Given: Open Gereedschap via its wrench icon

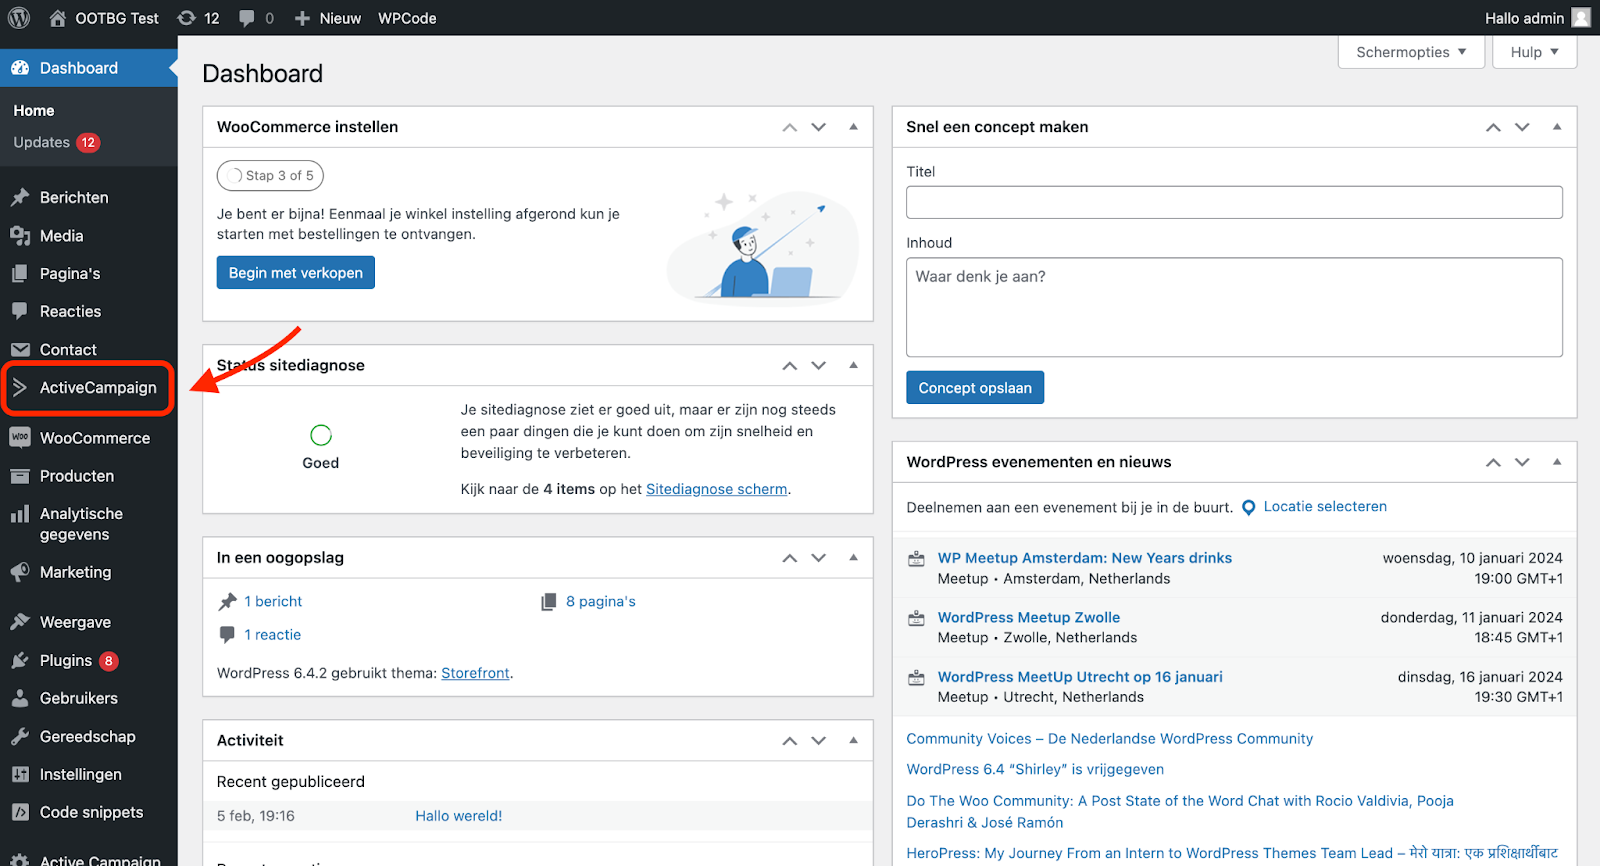Looking at the screenshot, I should pos(20,736).
